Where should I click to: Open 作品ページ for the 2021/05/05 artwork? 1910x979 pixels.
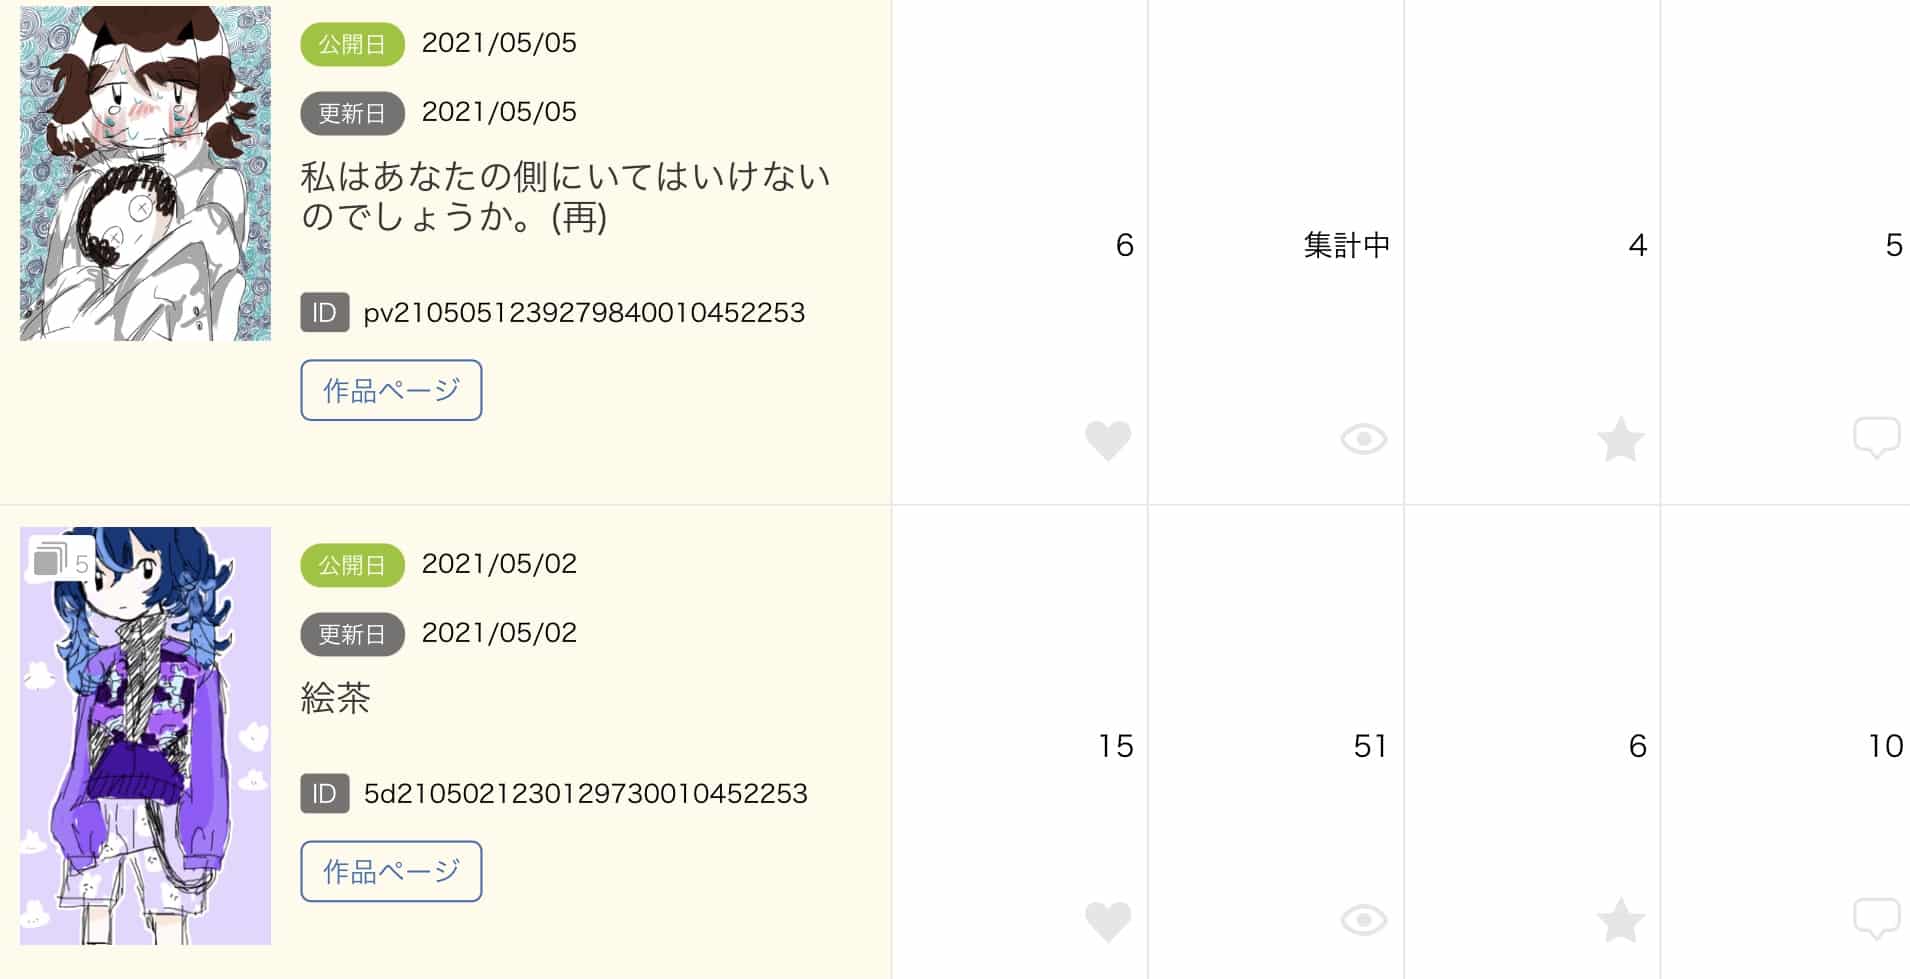pyautogui.click(x=391, y=390)
